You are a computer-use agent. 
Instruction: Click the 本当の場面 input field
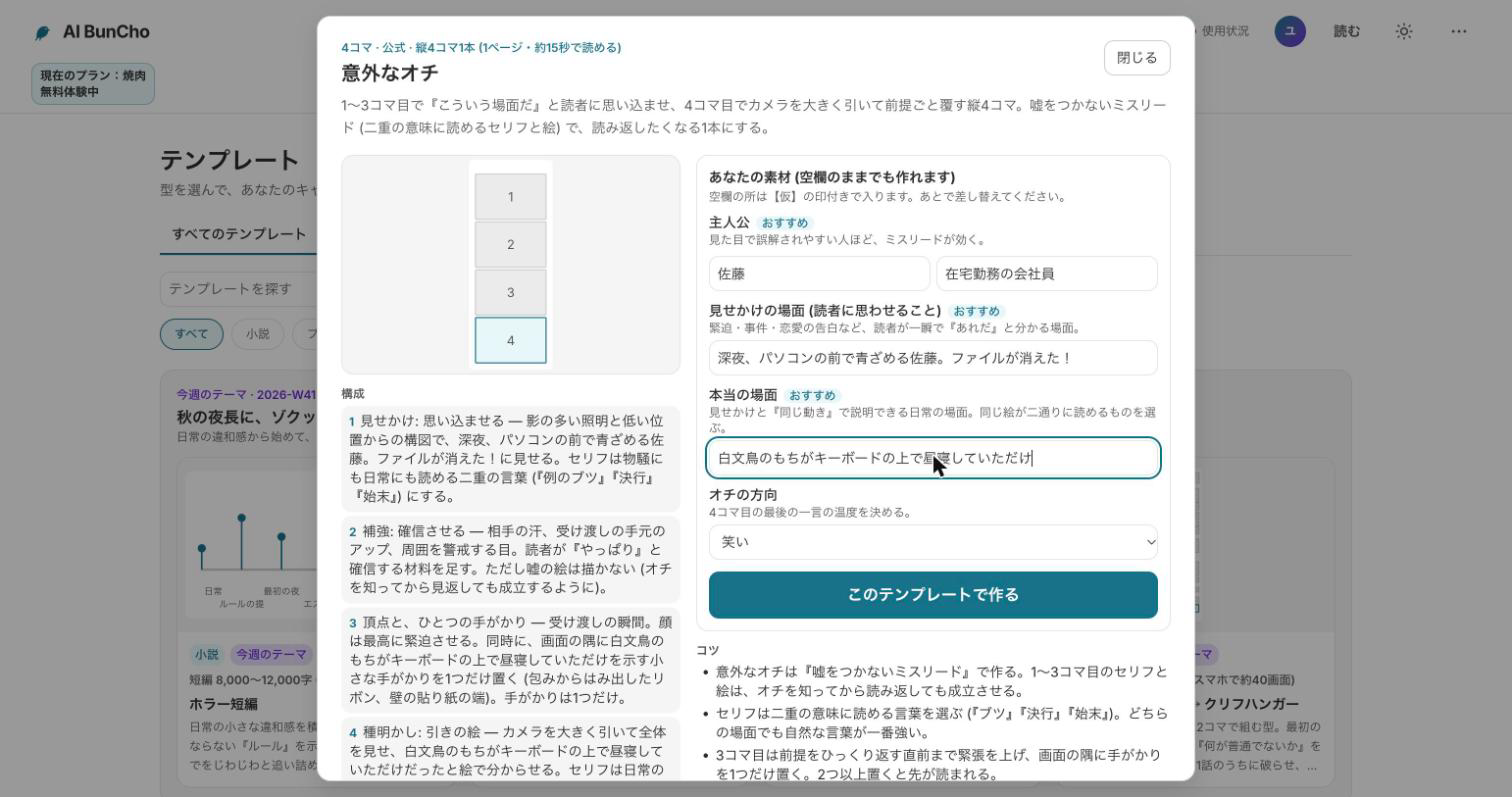coord(933,458)
